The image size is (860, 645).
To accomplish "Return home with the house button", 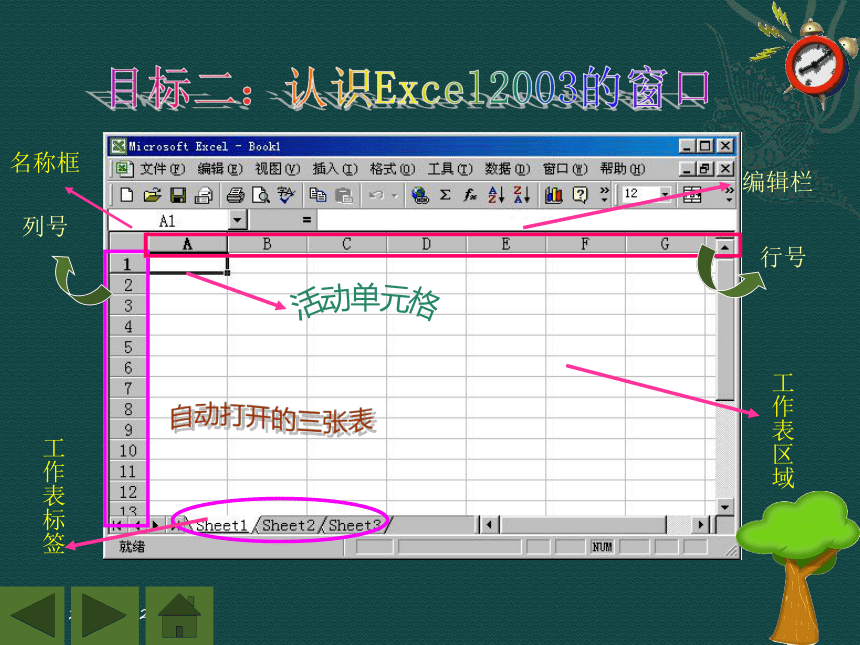I will (x=179, y=615).
